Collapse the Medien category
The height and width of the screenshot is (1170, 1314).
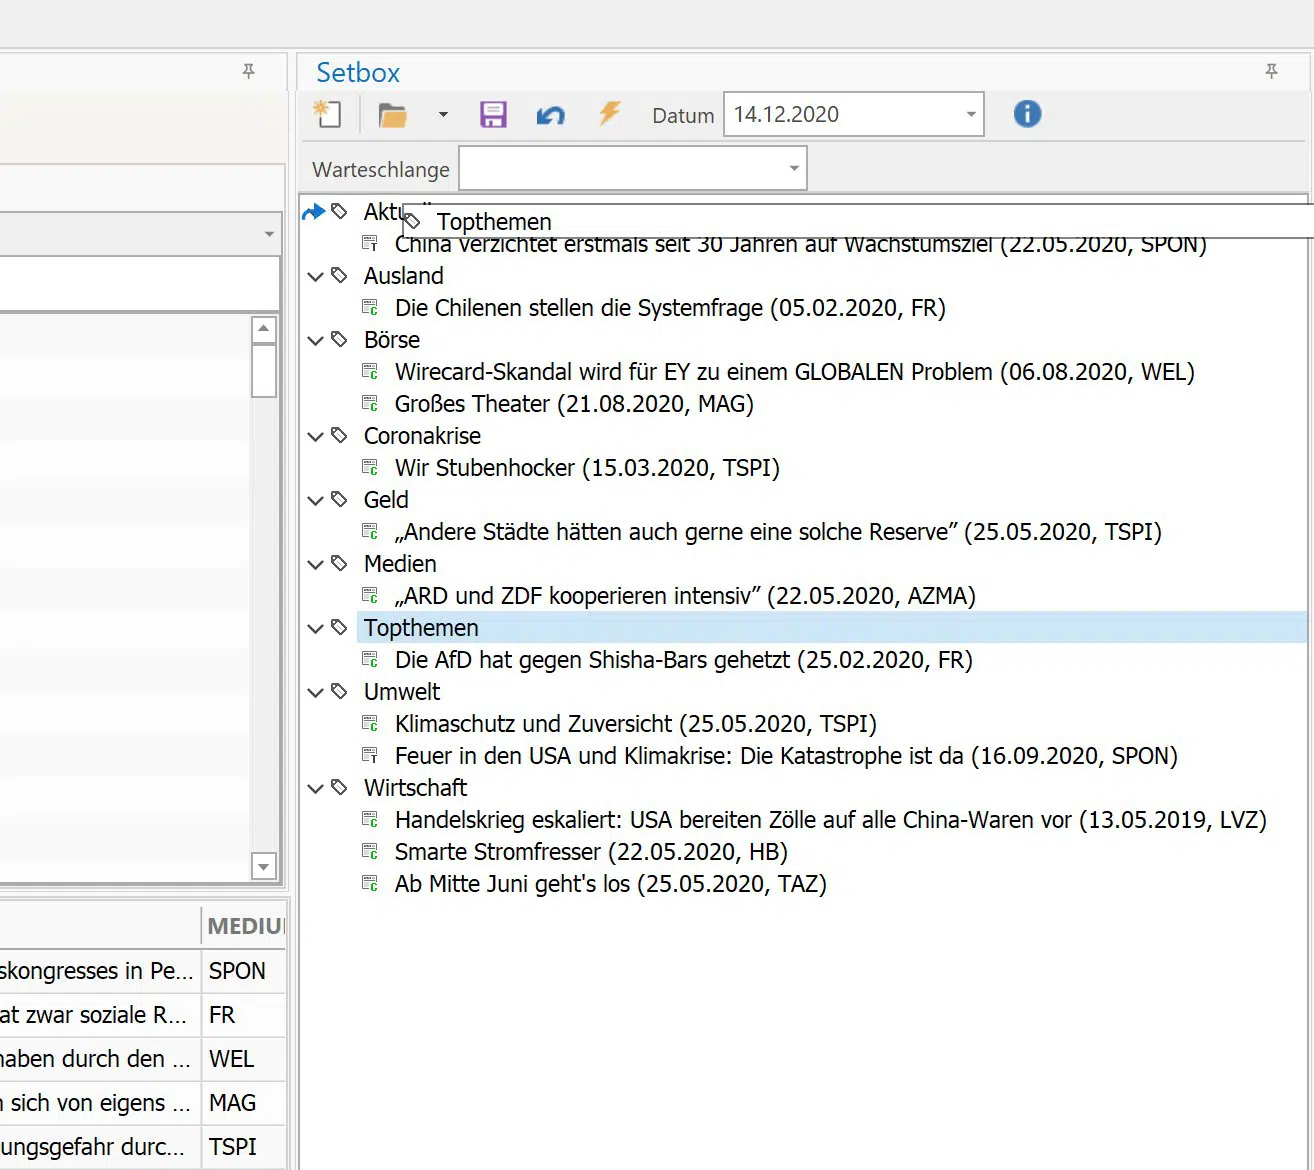(315, 564)
